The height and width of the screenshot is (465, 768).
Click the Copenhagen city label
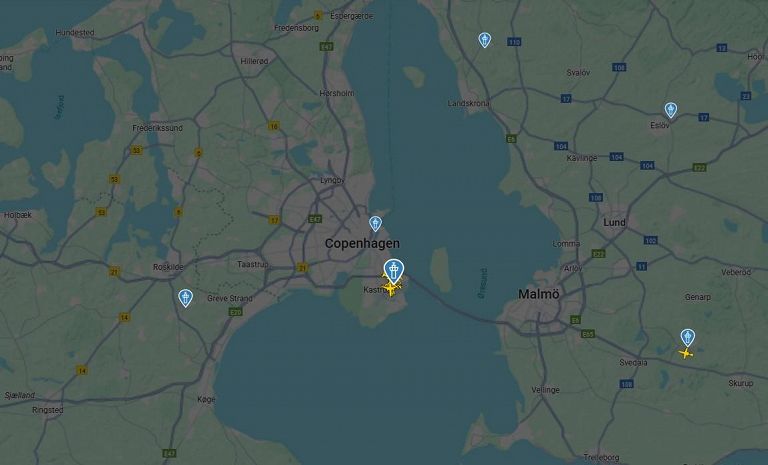362,243
